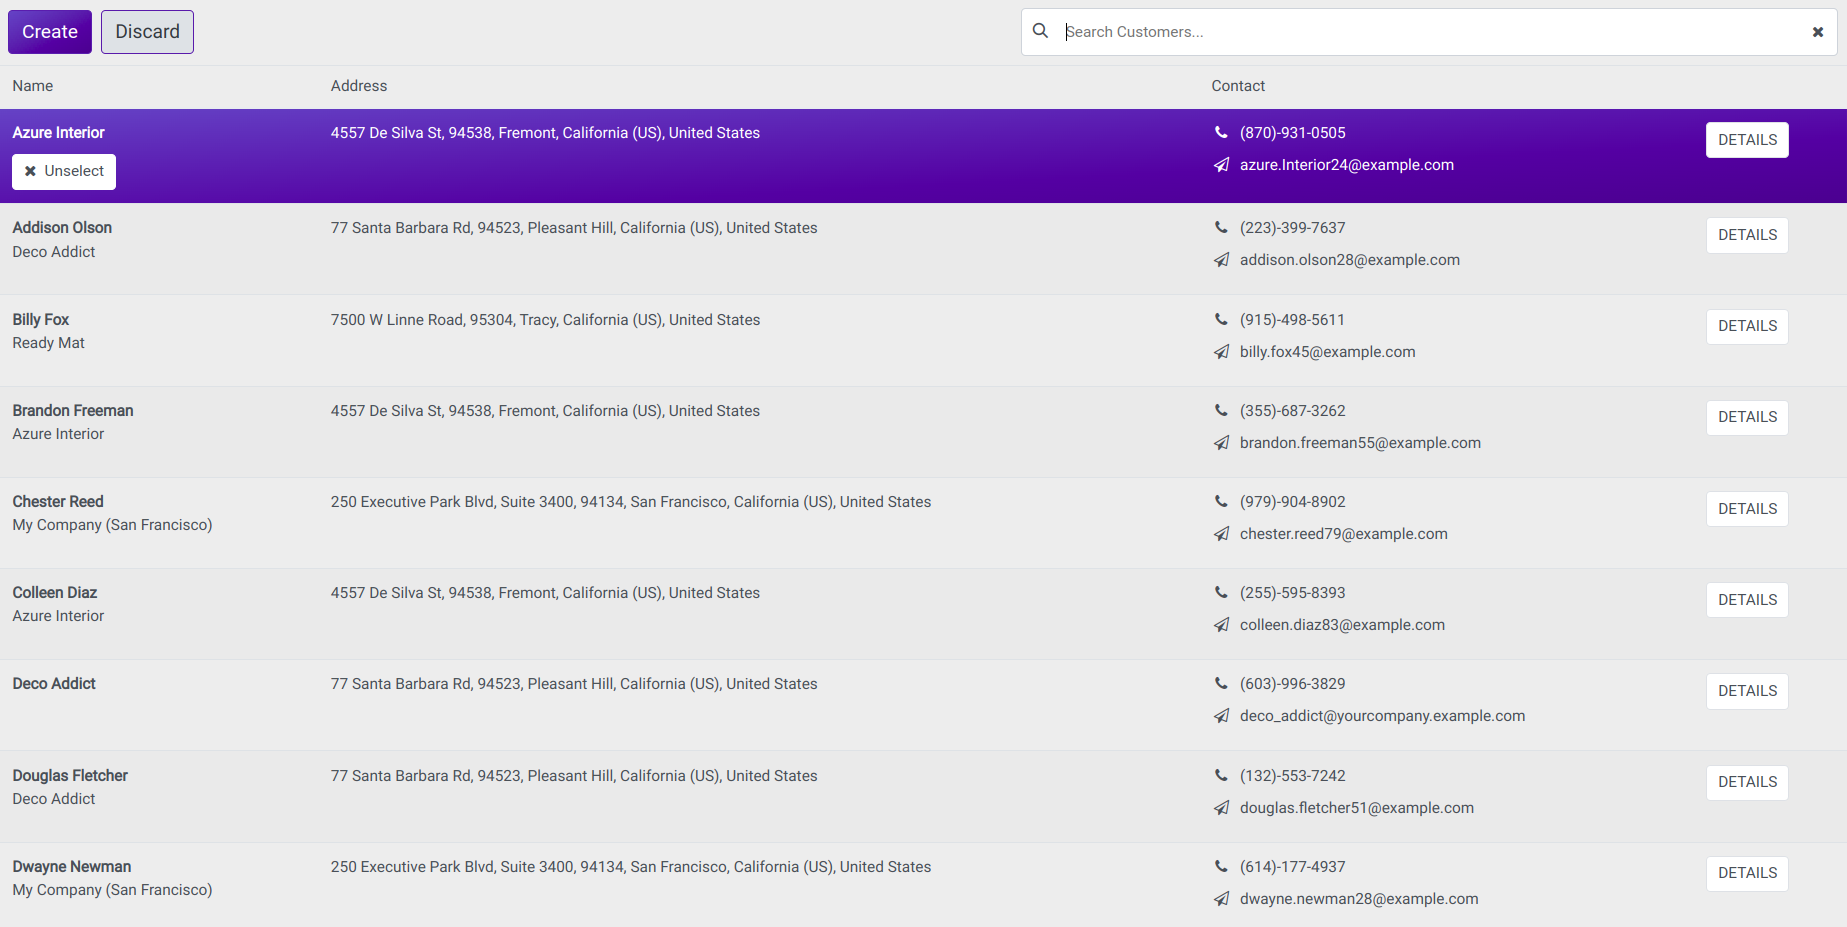Click the phone icon next to (979)-904-8902
The image size is (1847, 927).
coord(1221,501)
